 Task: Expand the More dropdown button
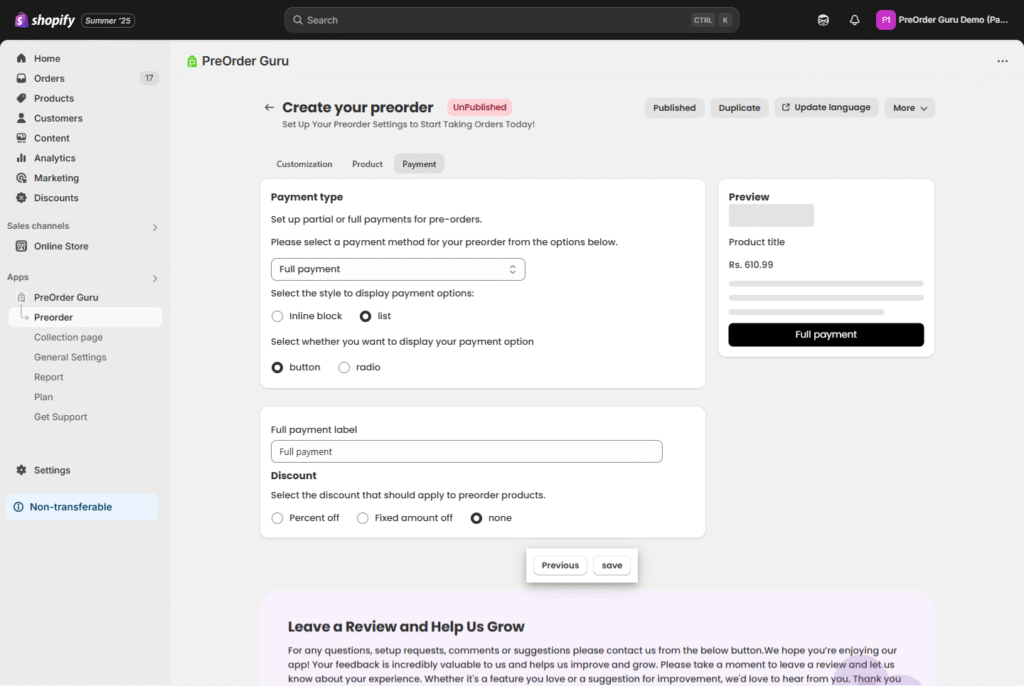pyautogui.click(x=909, y=108)
